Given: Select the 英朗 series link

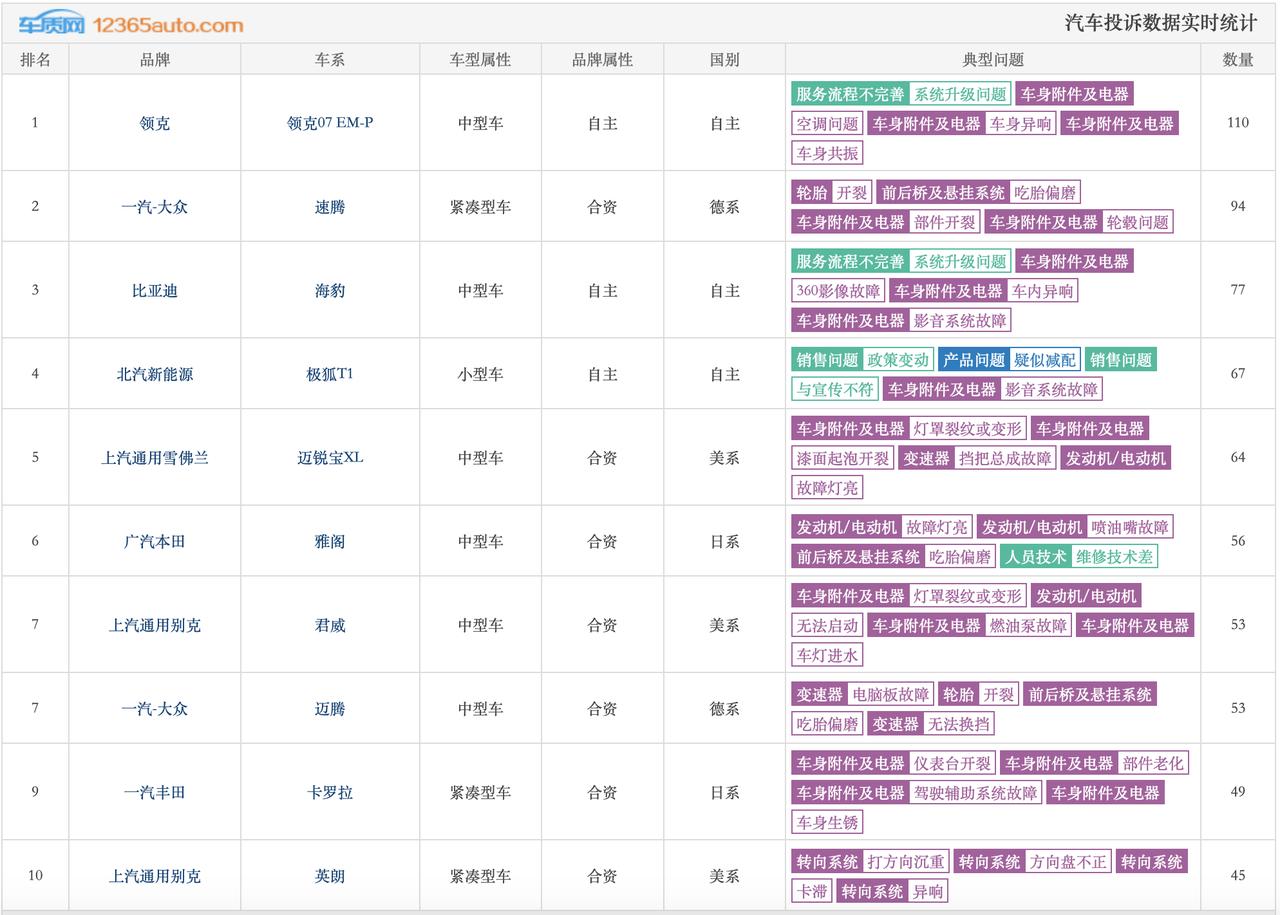Looking at the screenshot, I should click(x=329, y=876).
